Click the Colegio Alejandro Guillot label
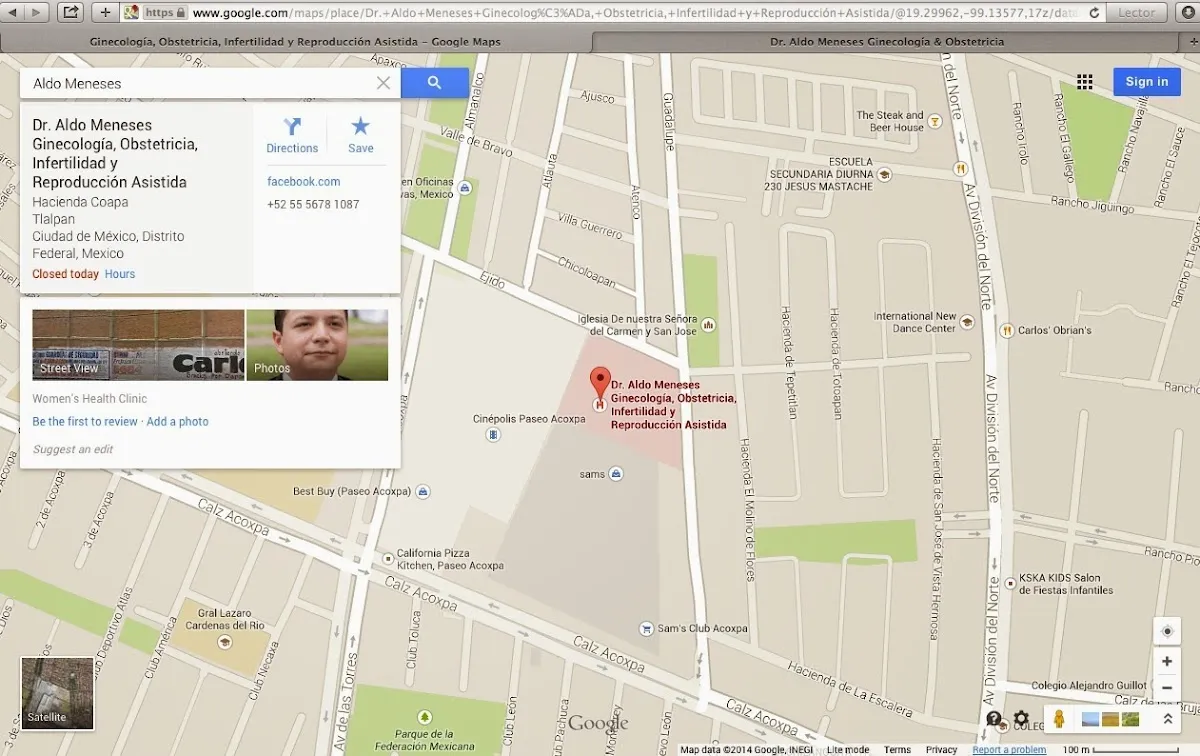 (x=1090, y=686)
